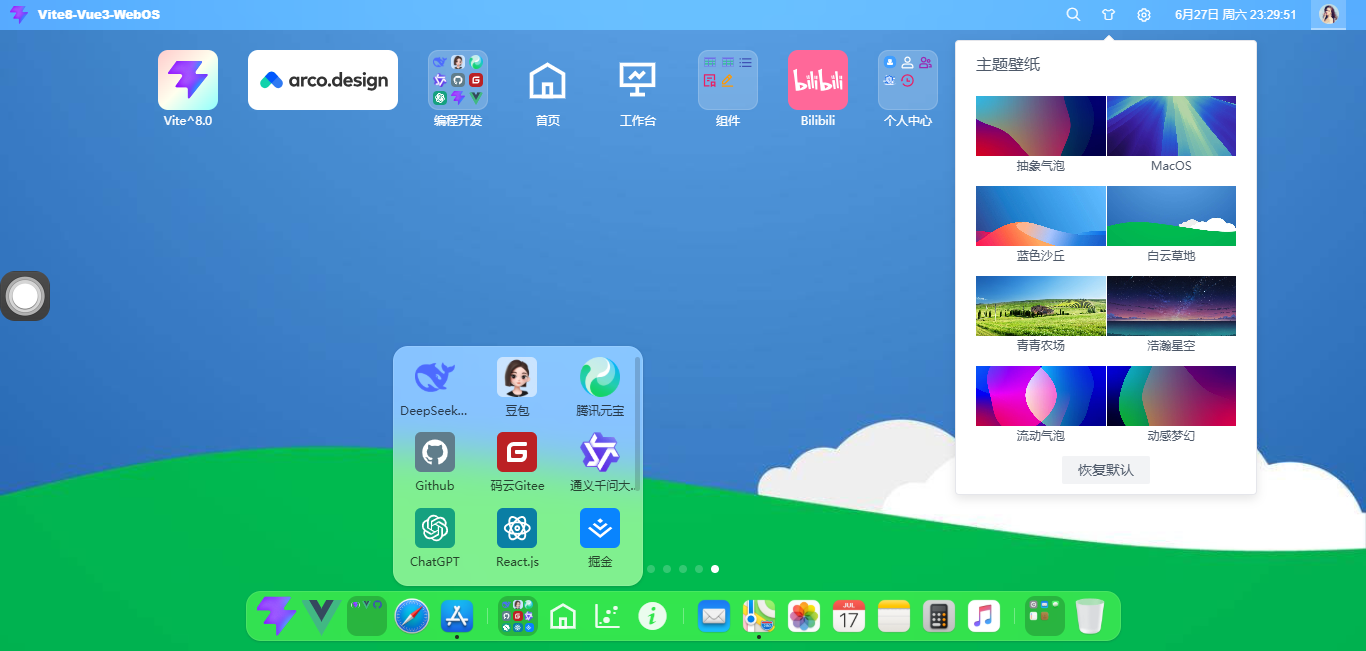Open Github in the folder popup

[435, 452]
